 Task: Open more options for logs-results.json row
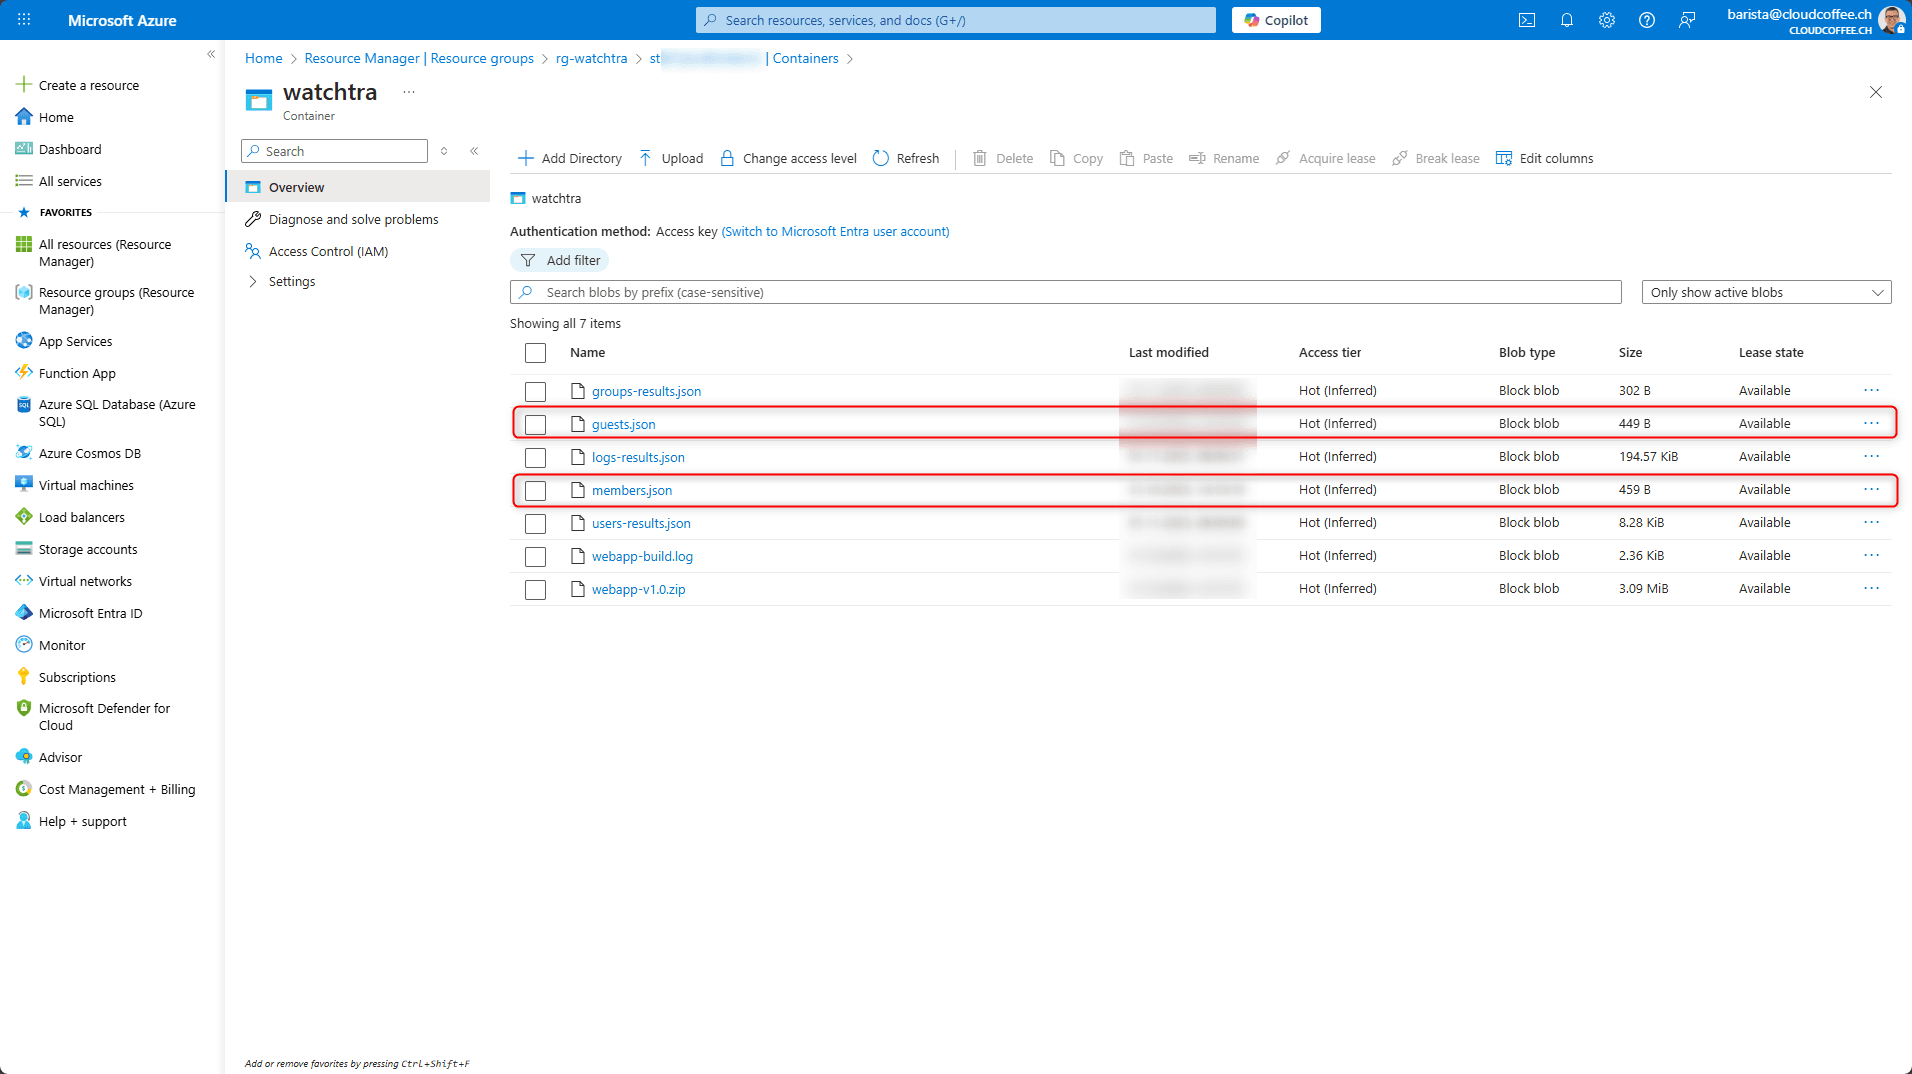(x=1871, y=457)
